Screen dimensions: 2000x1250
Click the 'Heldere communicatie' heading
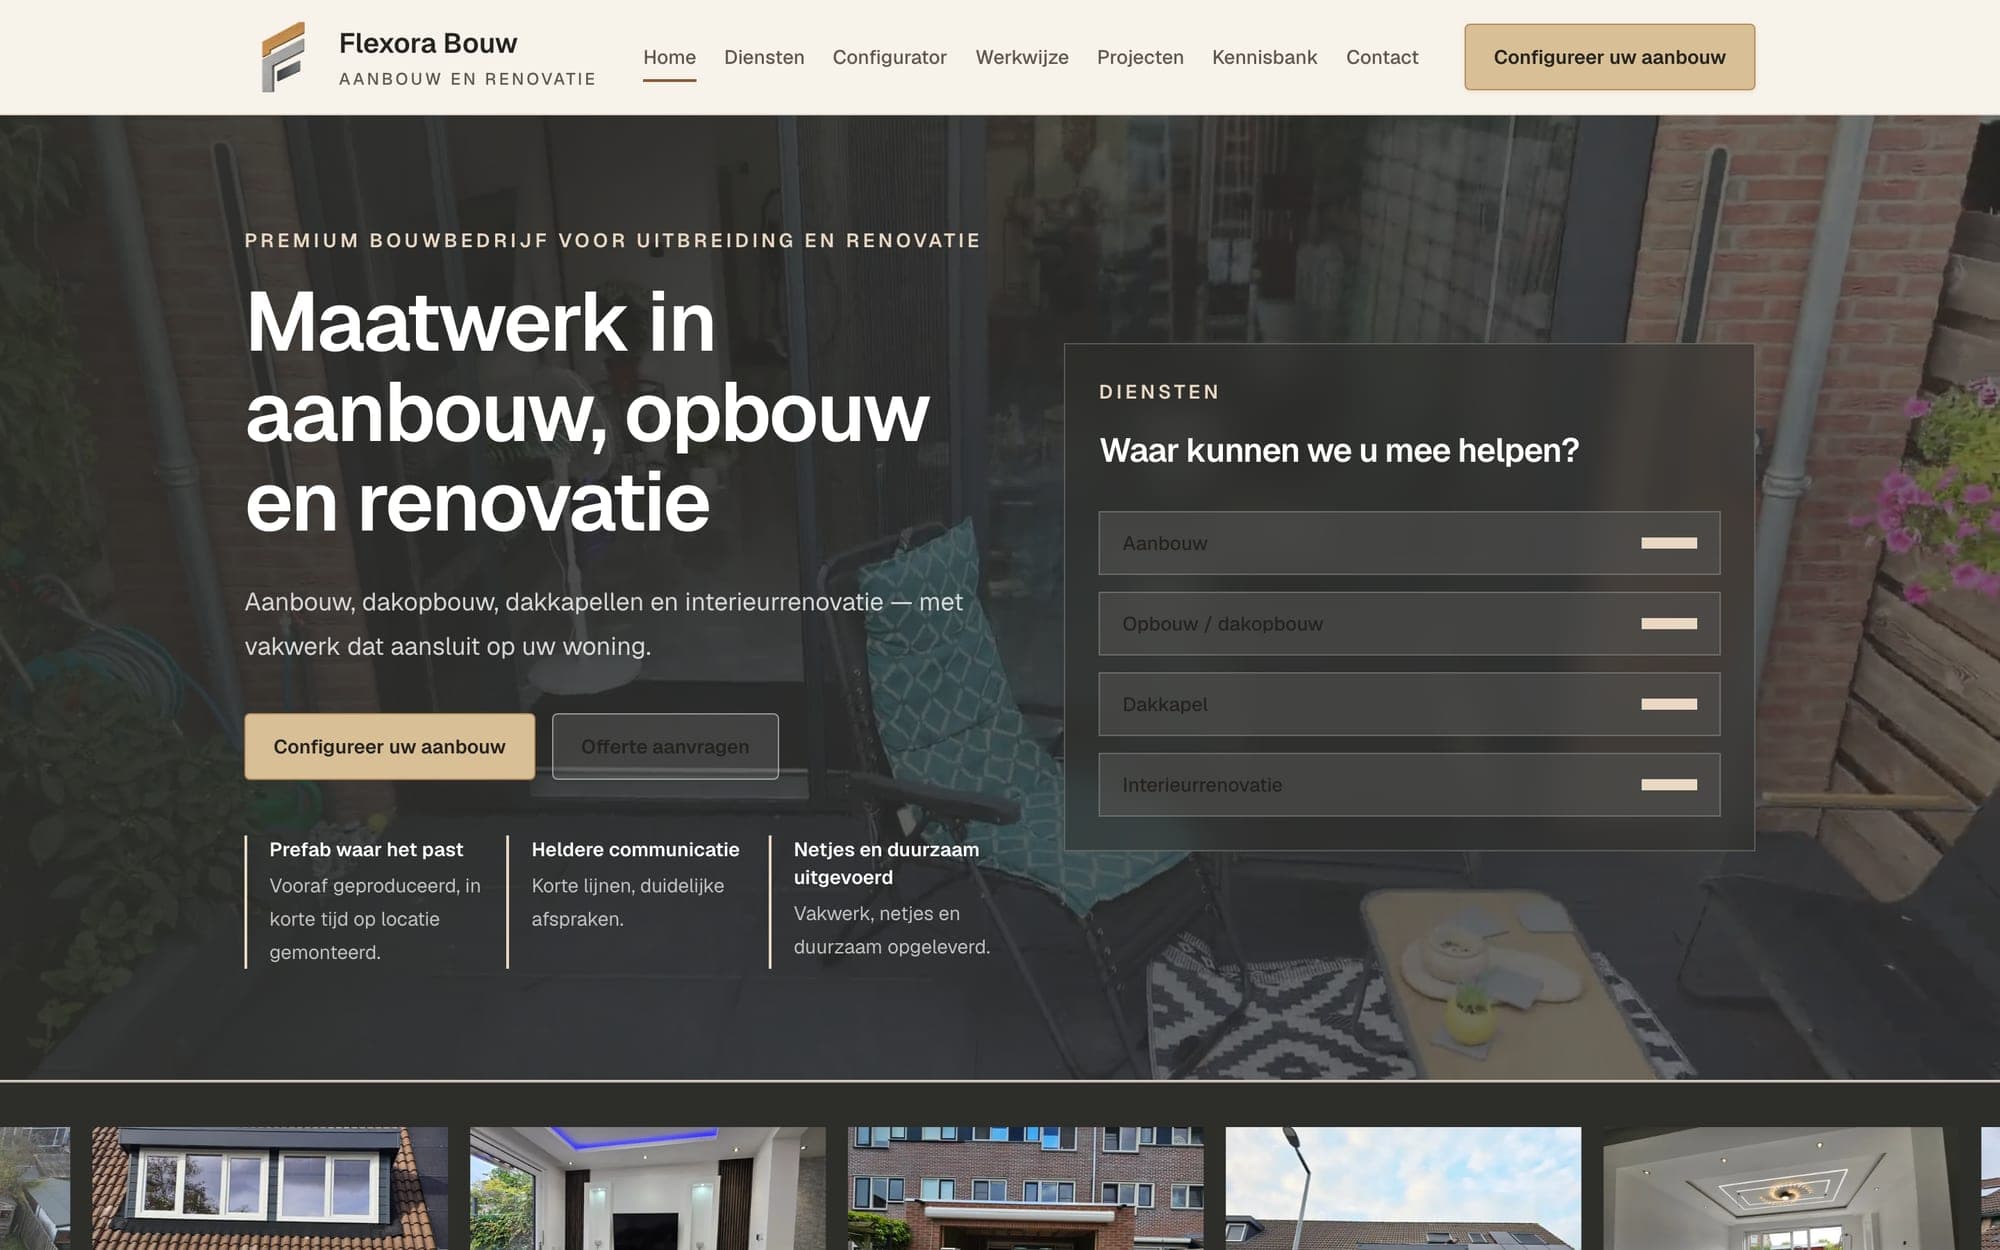tap(635, 849)
